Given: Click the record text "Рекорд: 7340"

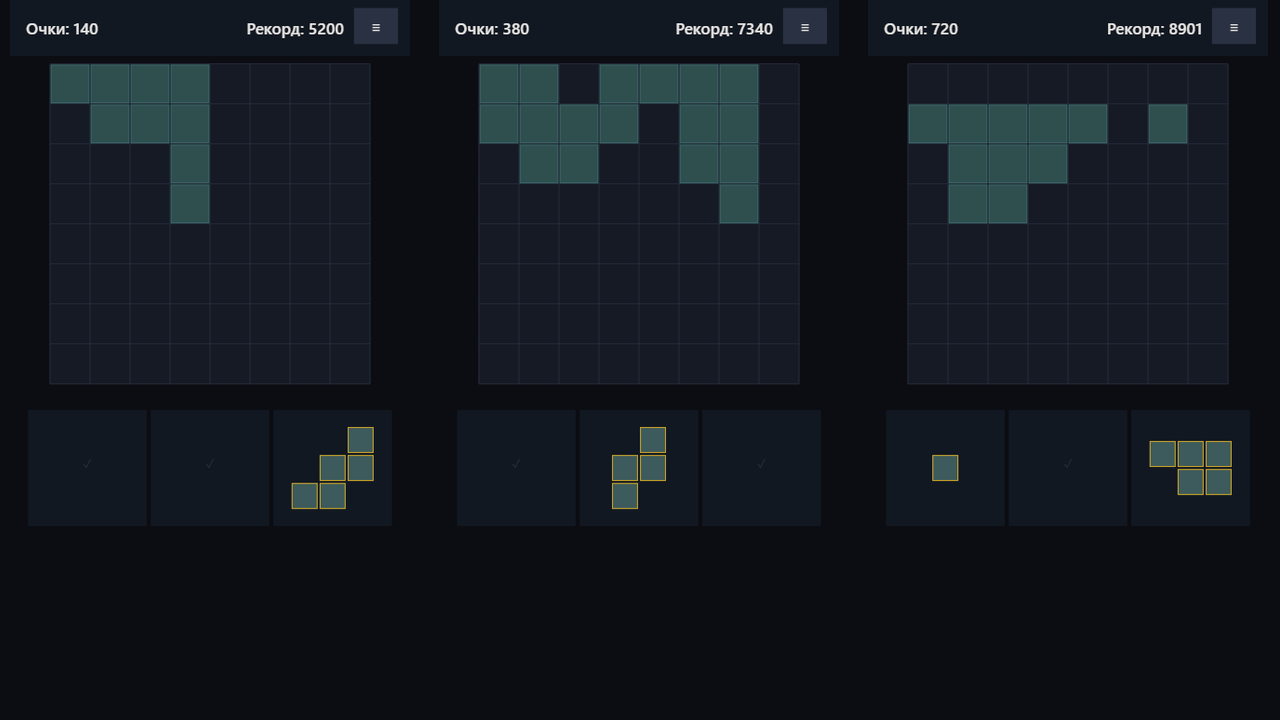Looking at the screenshot, I should tap(724, 29).
